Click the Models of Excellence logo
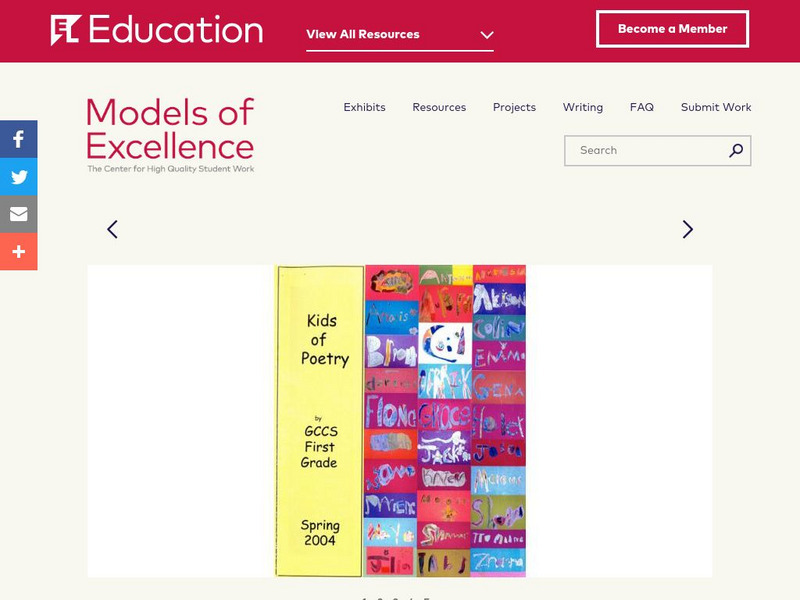800x600 pixels. coord(170,129)
